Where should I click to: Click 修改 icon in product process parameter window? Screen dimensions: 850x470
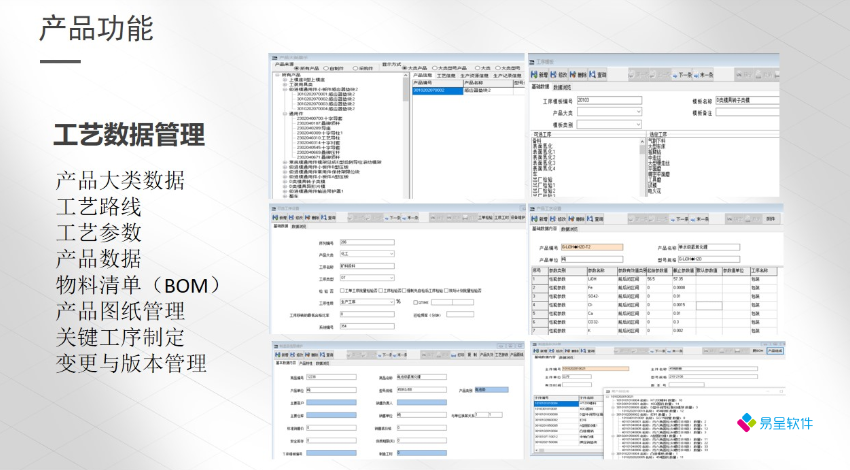pyautogui.click(x=552, y=219)
